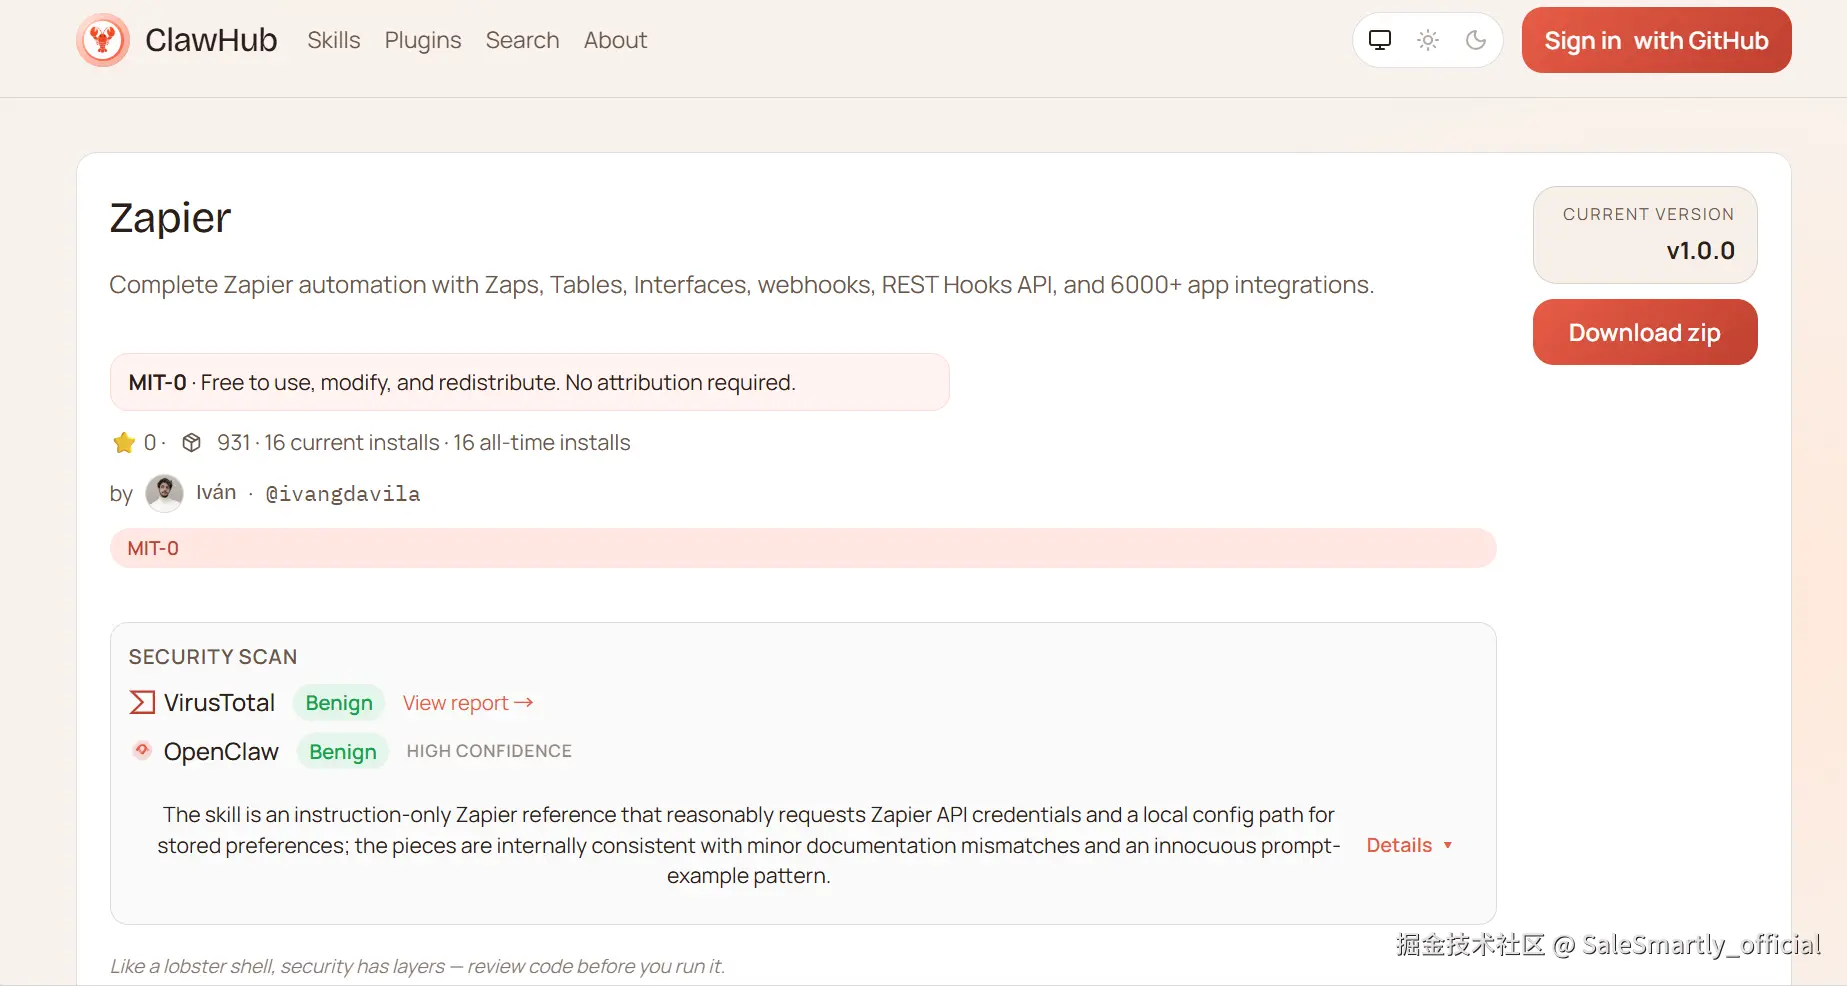Open the Plugins navigation menu
This screenshot has height=986, width=1847.
pyautogui.click(x=423, y=40)
